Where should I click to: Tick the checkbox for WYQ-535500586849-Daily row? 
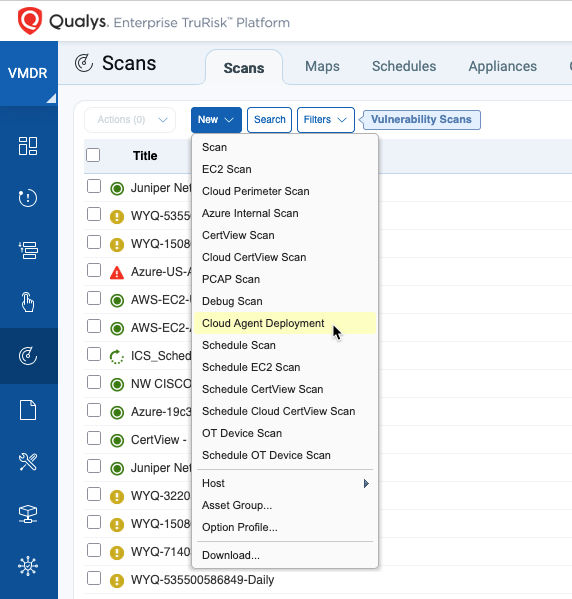94,578
